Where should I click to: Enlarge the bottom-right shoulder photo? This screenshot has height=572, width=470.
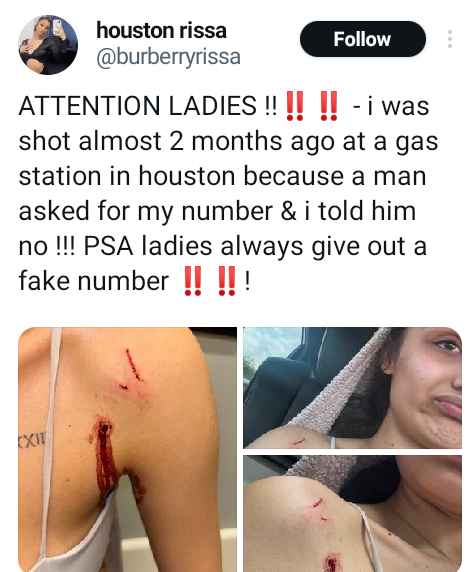pyautogui.click(x=352, y=514)
